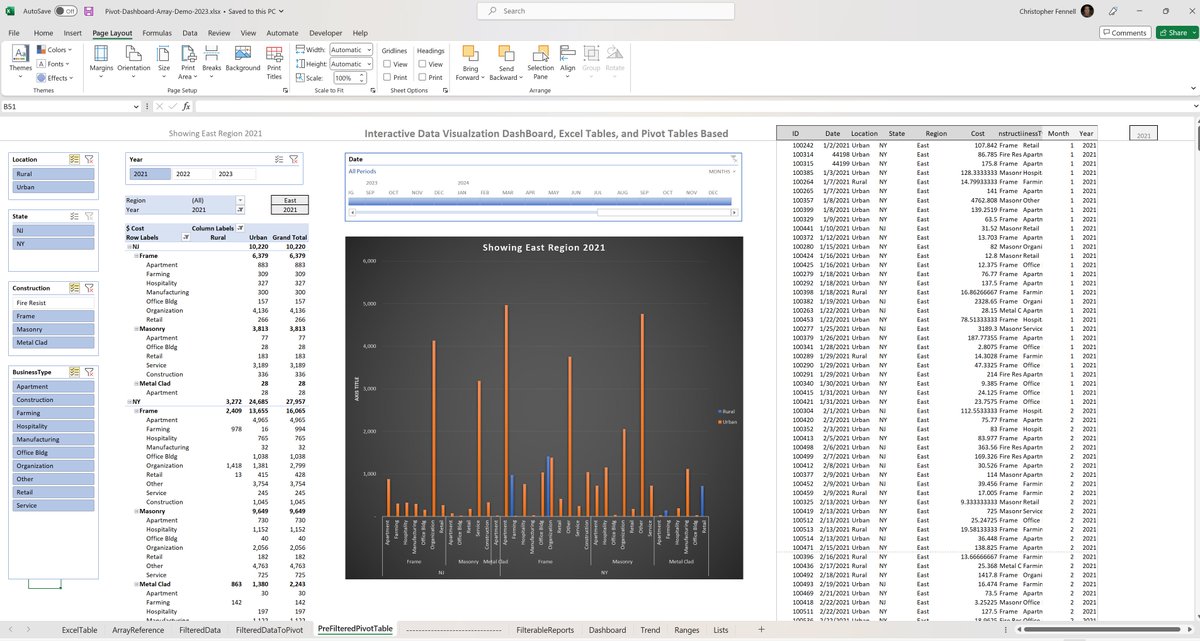Toggle multi-select icon on Year slicer
The width and height of the screenshot is (1200, 641).
[280, 158]
